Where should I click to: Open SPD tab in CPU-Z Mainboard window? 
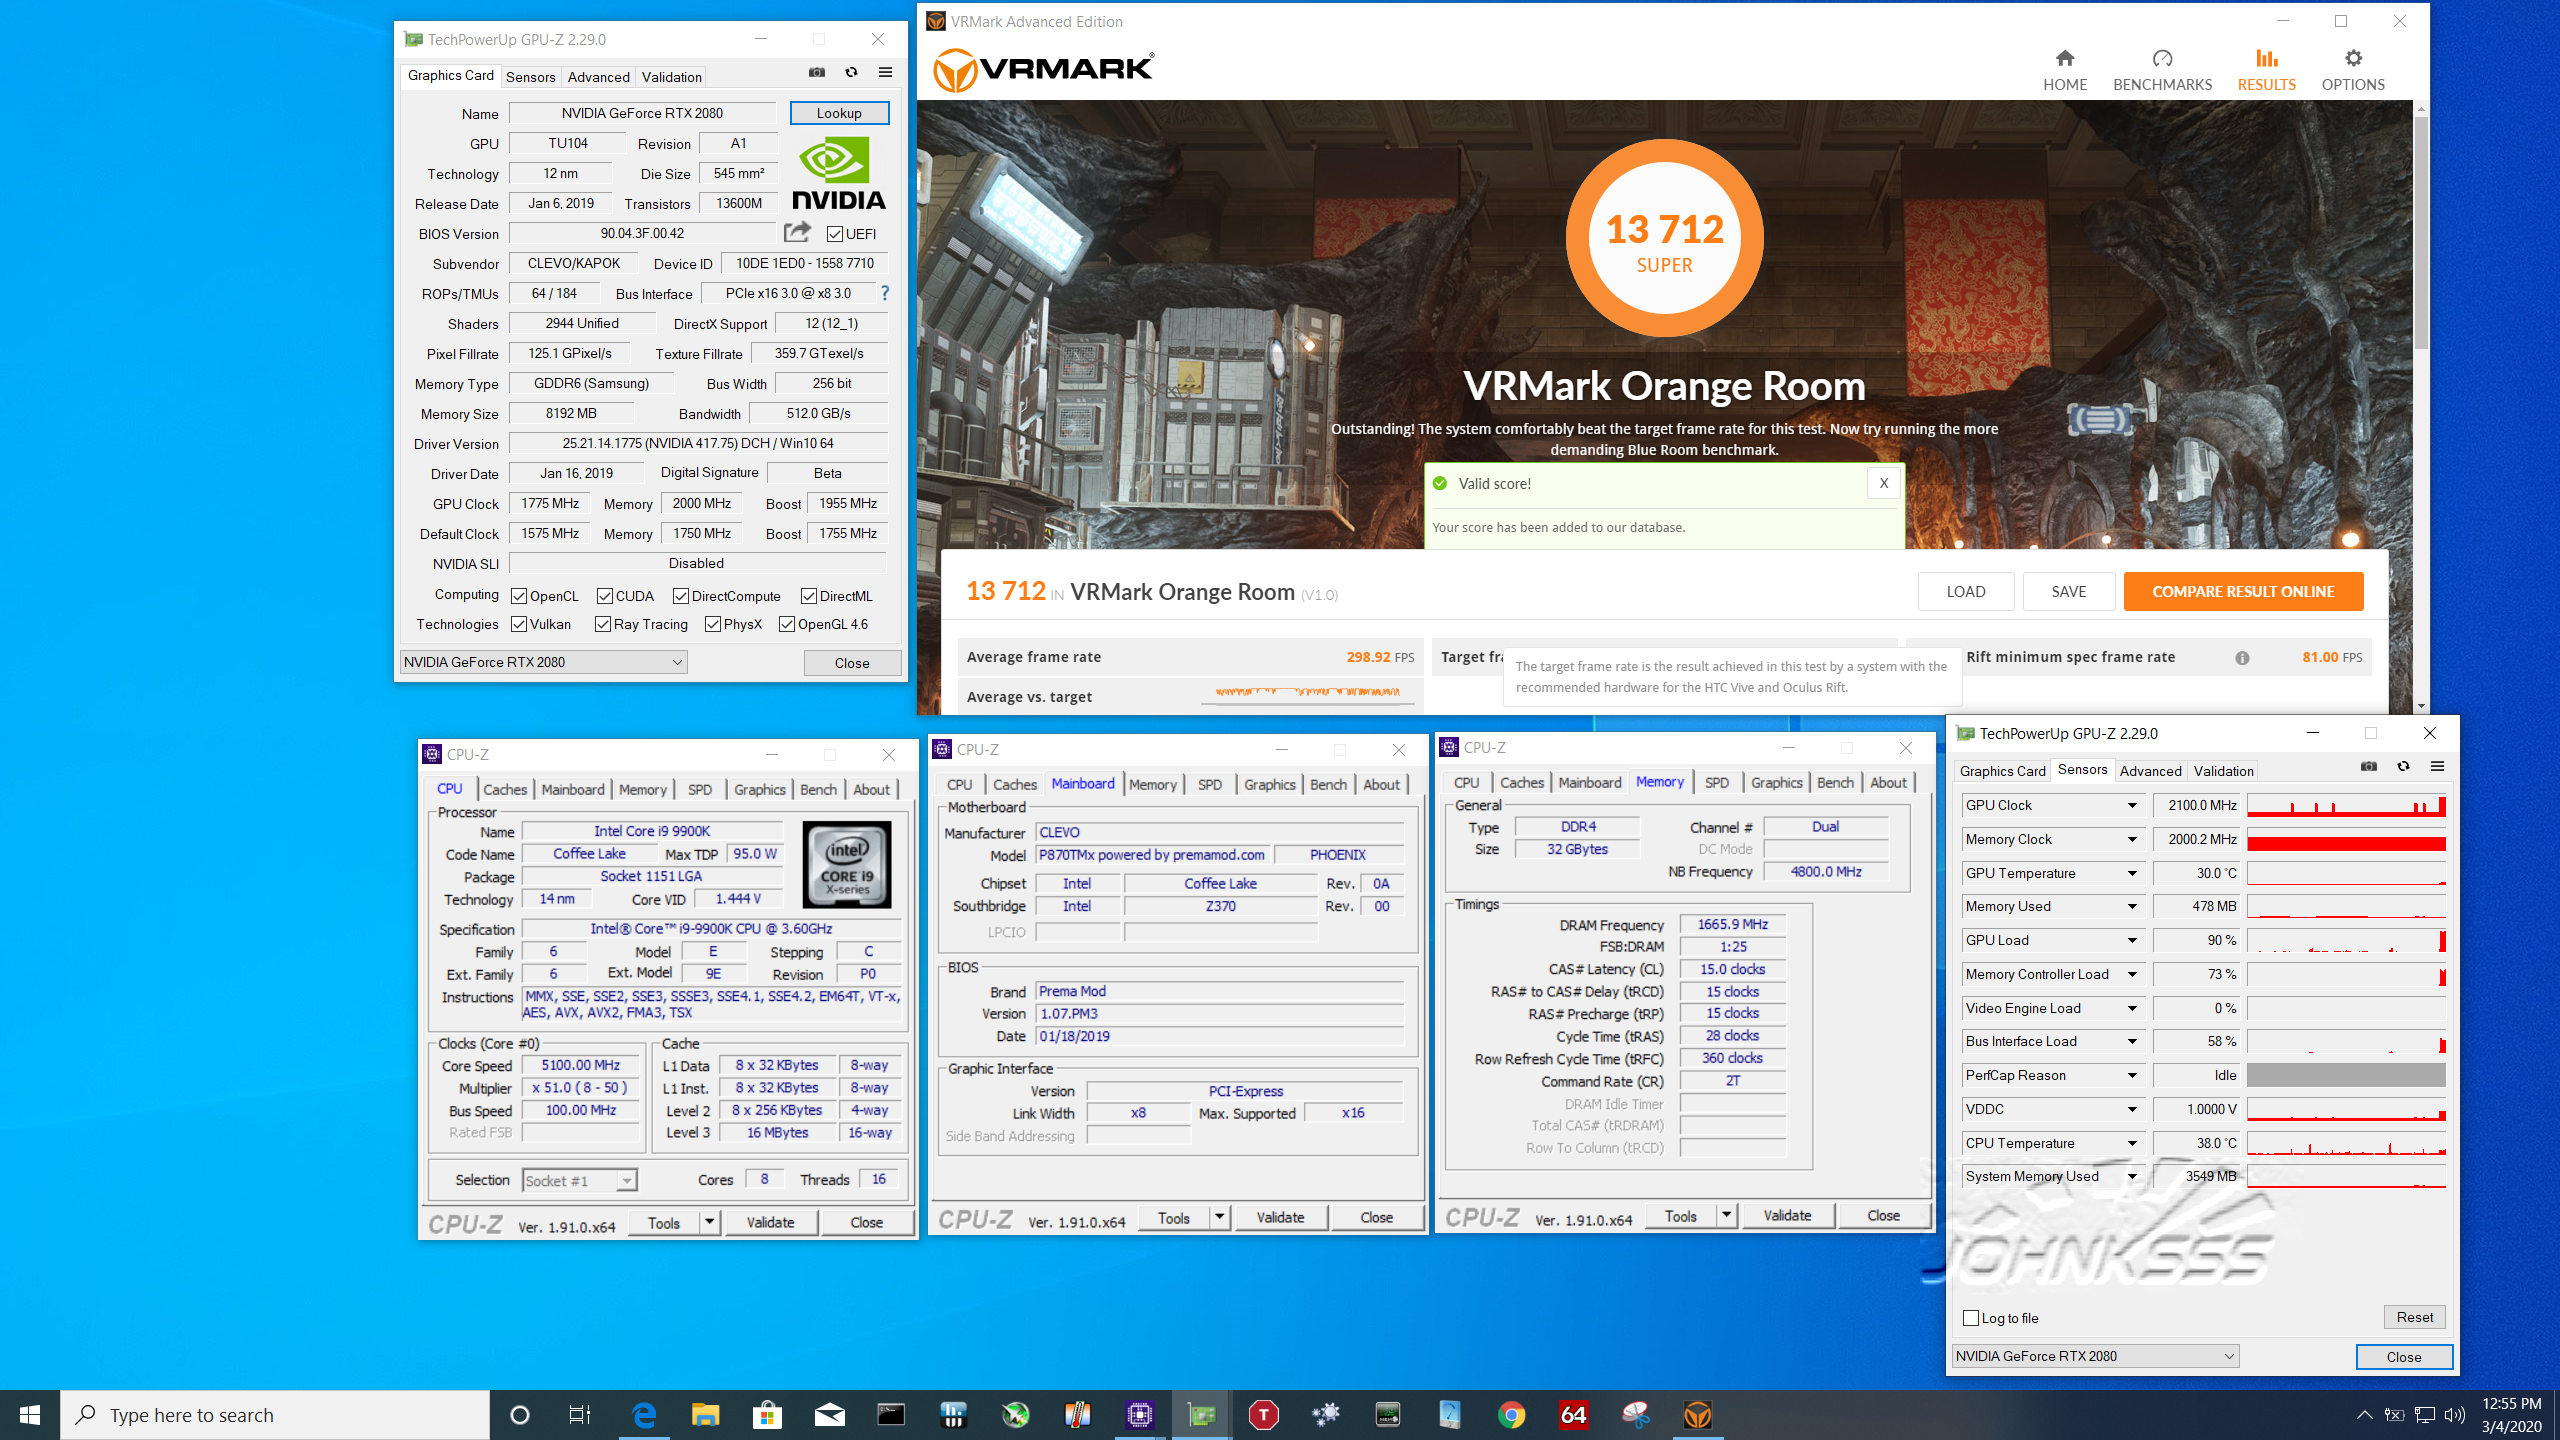click(1209, 785)
